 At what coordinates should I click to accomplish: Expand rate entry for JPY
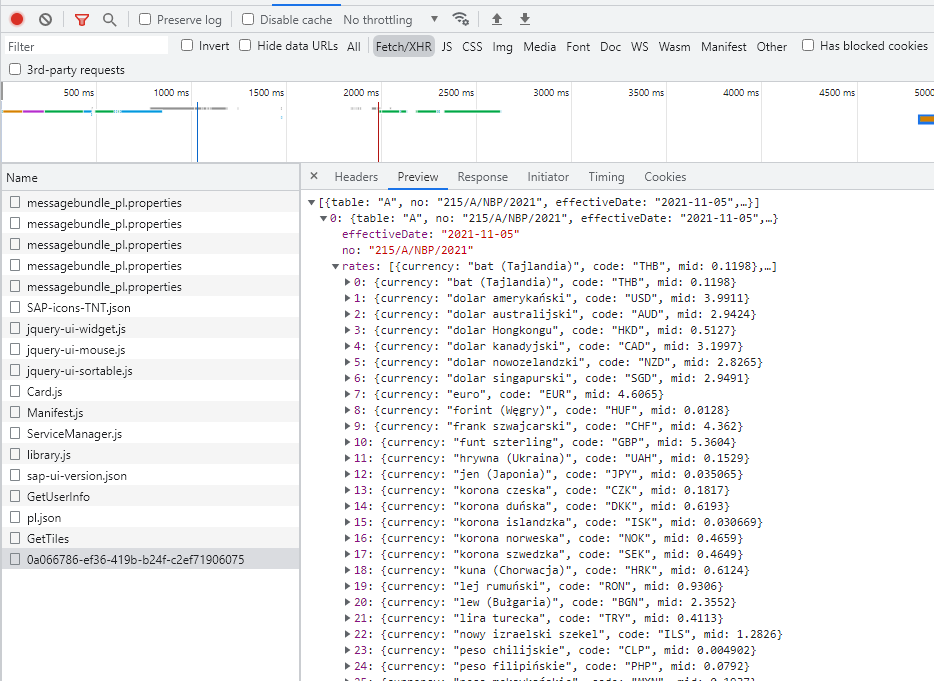347,474
